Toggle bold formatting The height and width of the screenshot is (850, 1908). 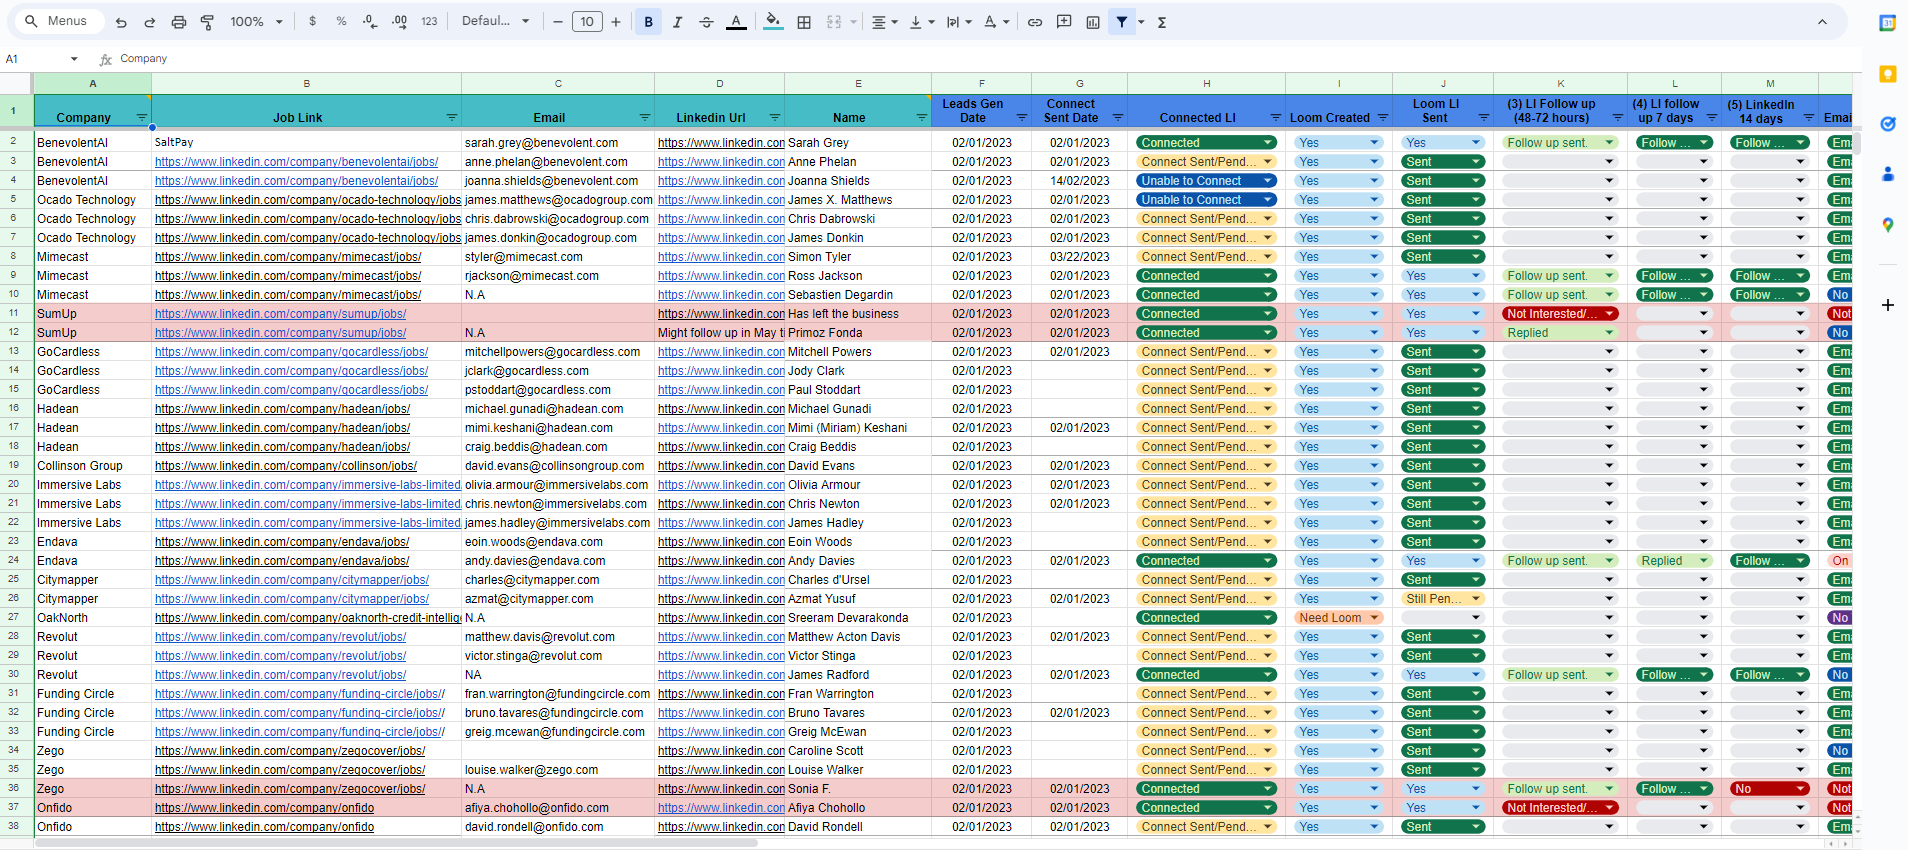coord(648,22)
